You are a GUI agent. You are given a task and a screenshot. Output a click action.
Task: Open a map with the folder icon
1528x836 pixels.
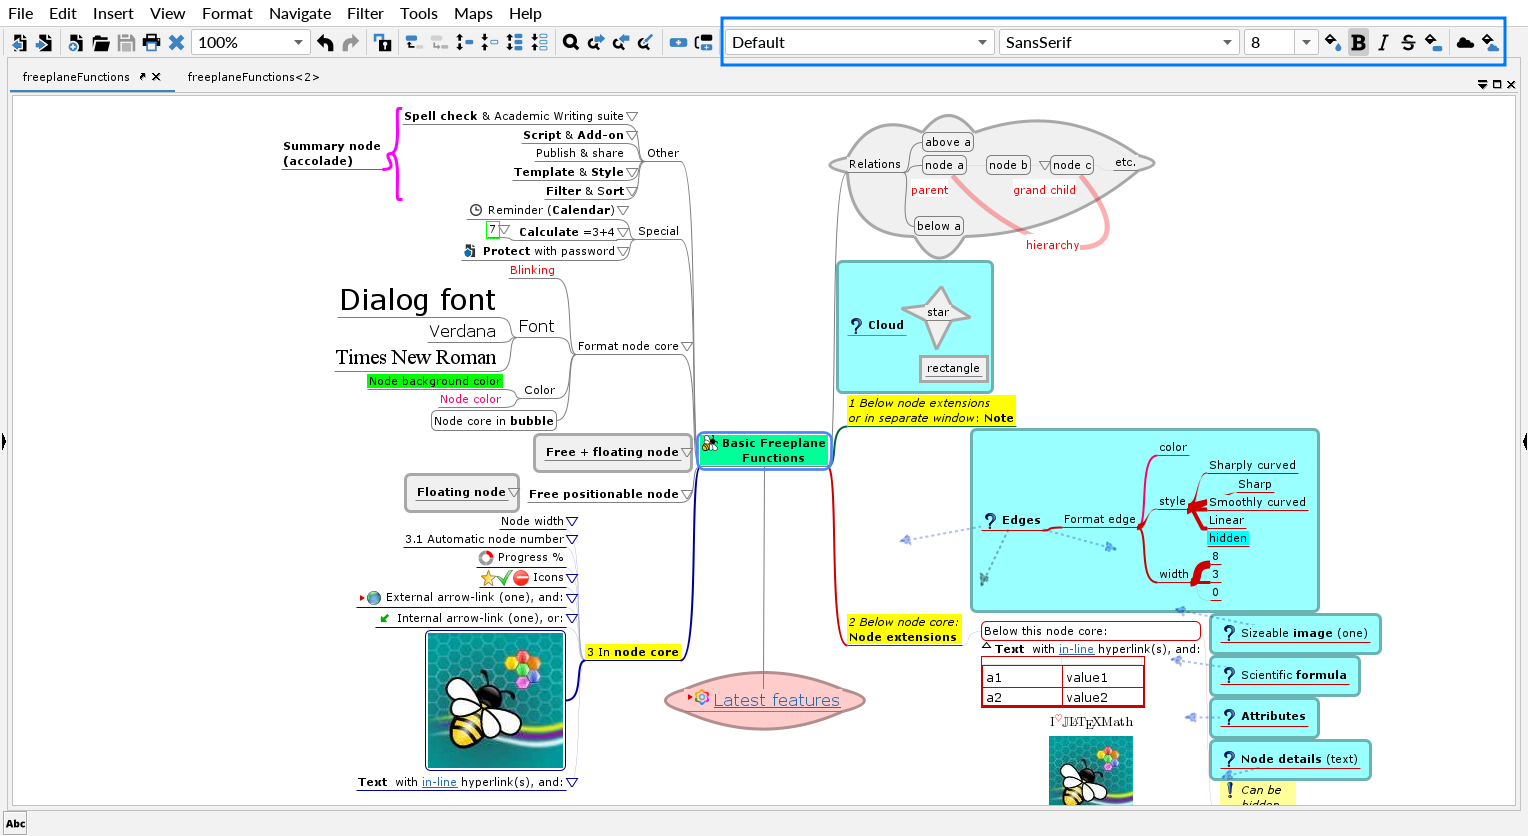point(101,42)
